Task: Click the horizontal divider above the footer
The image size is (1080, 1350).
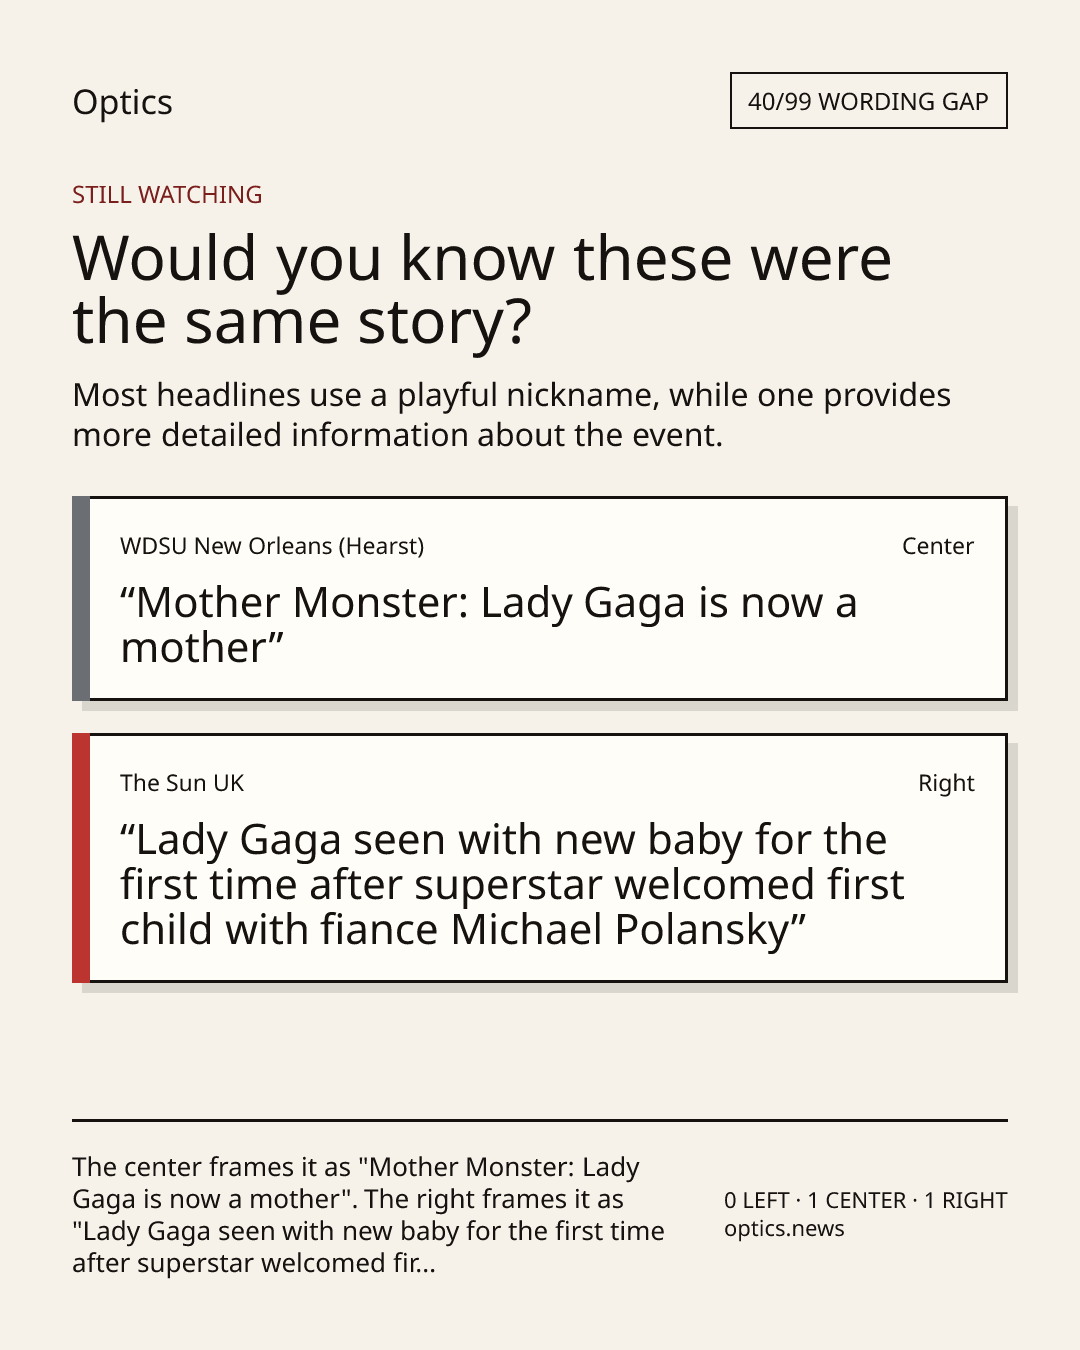Action: 540,1120
